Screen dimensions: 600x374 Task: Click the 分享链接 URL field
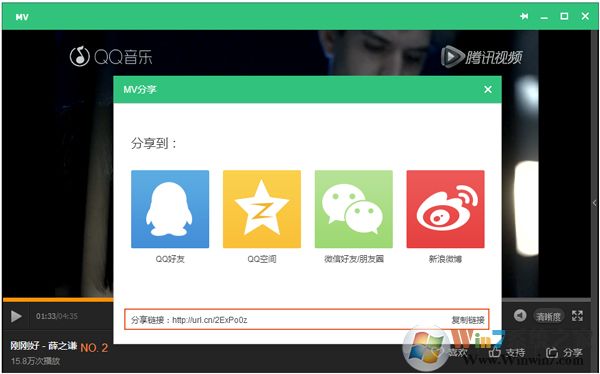click(307, 319)
